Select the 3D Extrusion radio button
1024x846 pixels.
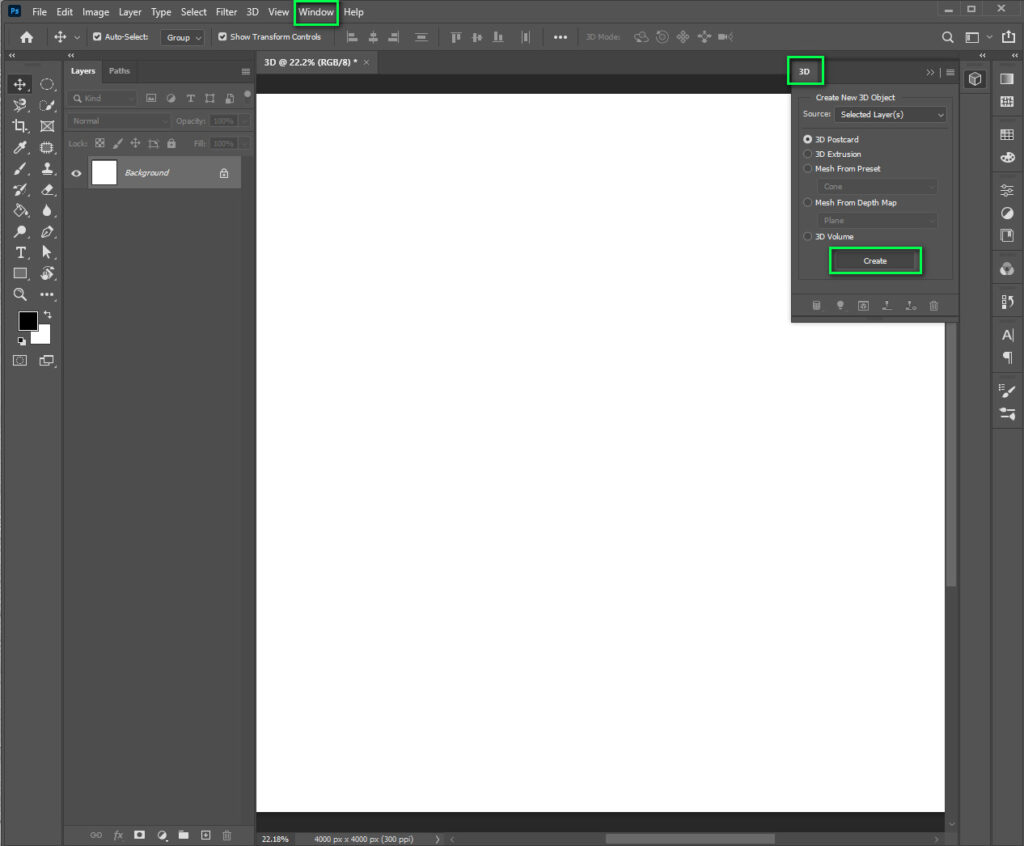pyautogui.click(x=807, y=154)
